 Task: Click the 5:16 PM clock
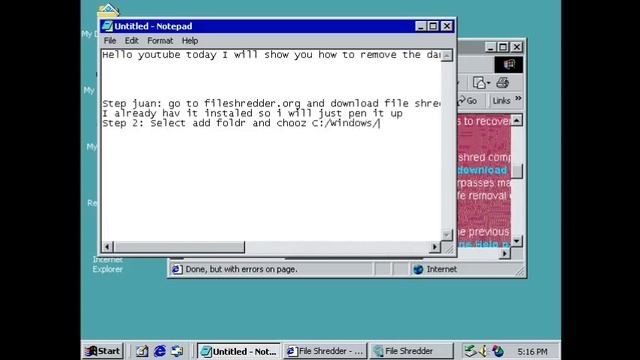tap(532, 351)
